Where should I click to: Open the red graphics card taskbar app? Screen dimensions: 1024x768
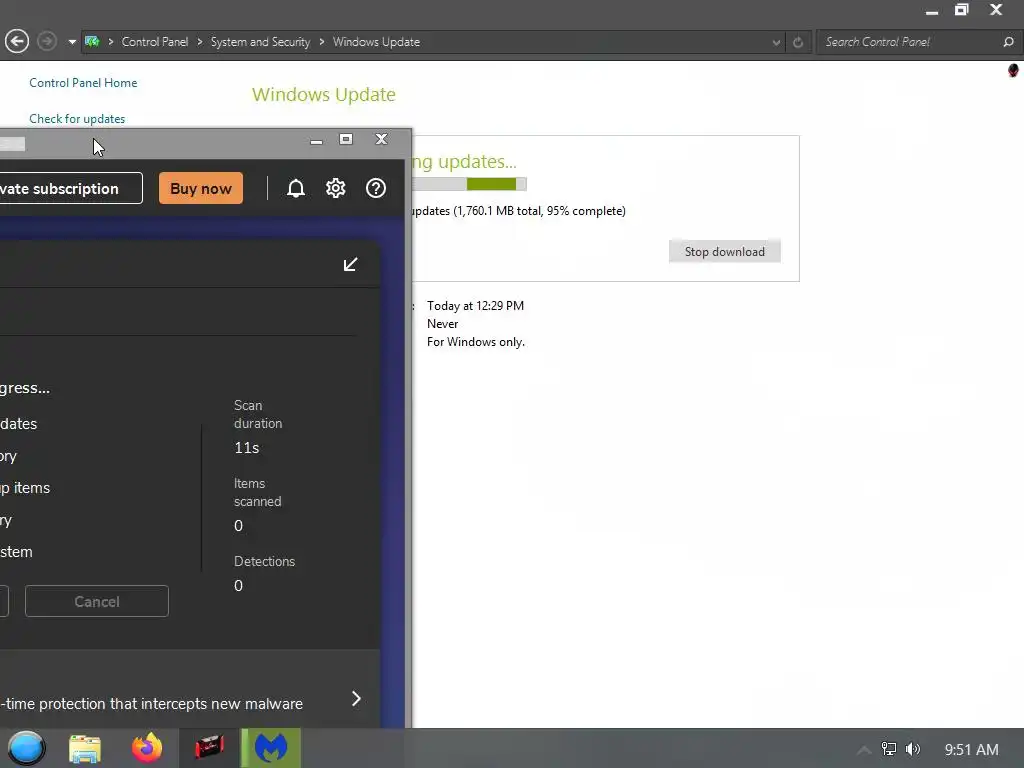[209, 747]
